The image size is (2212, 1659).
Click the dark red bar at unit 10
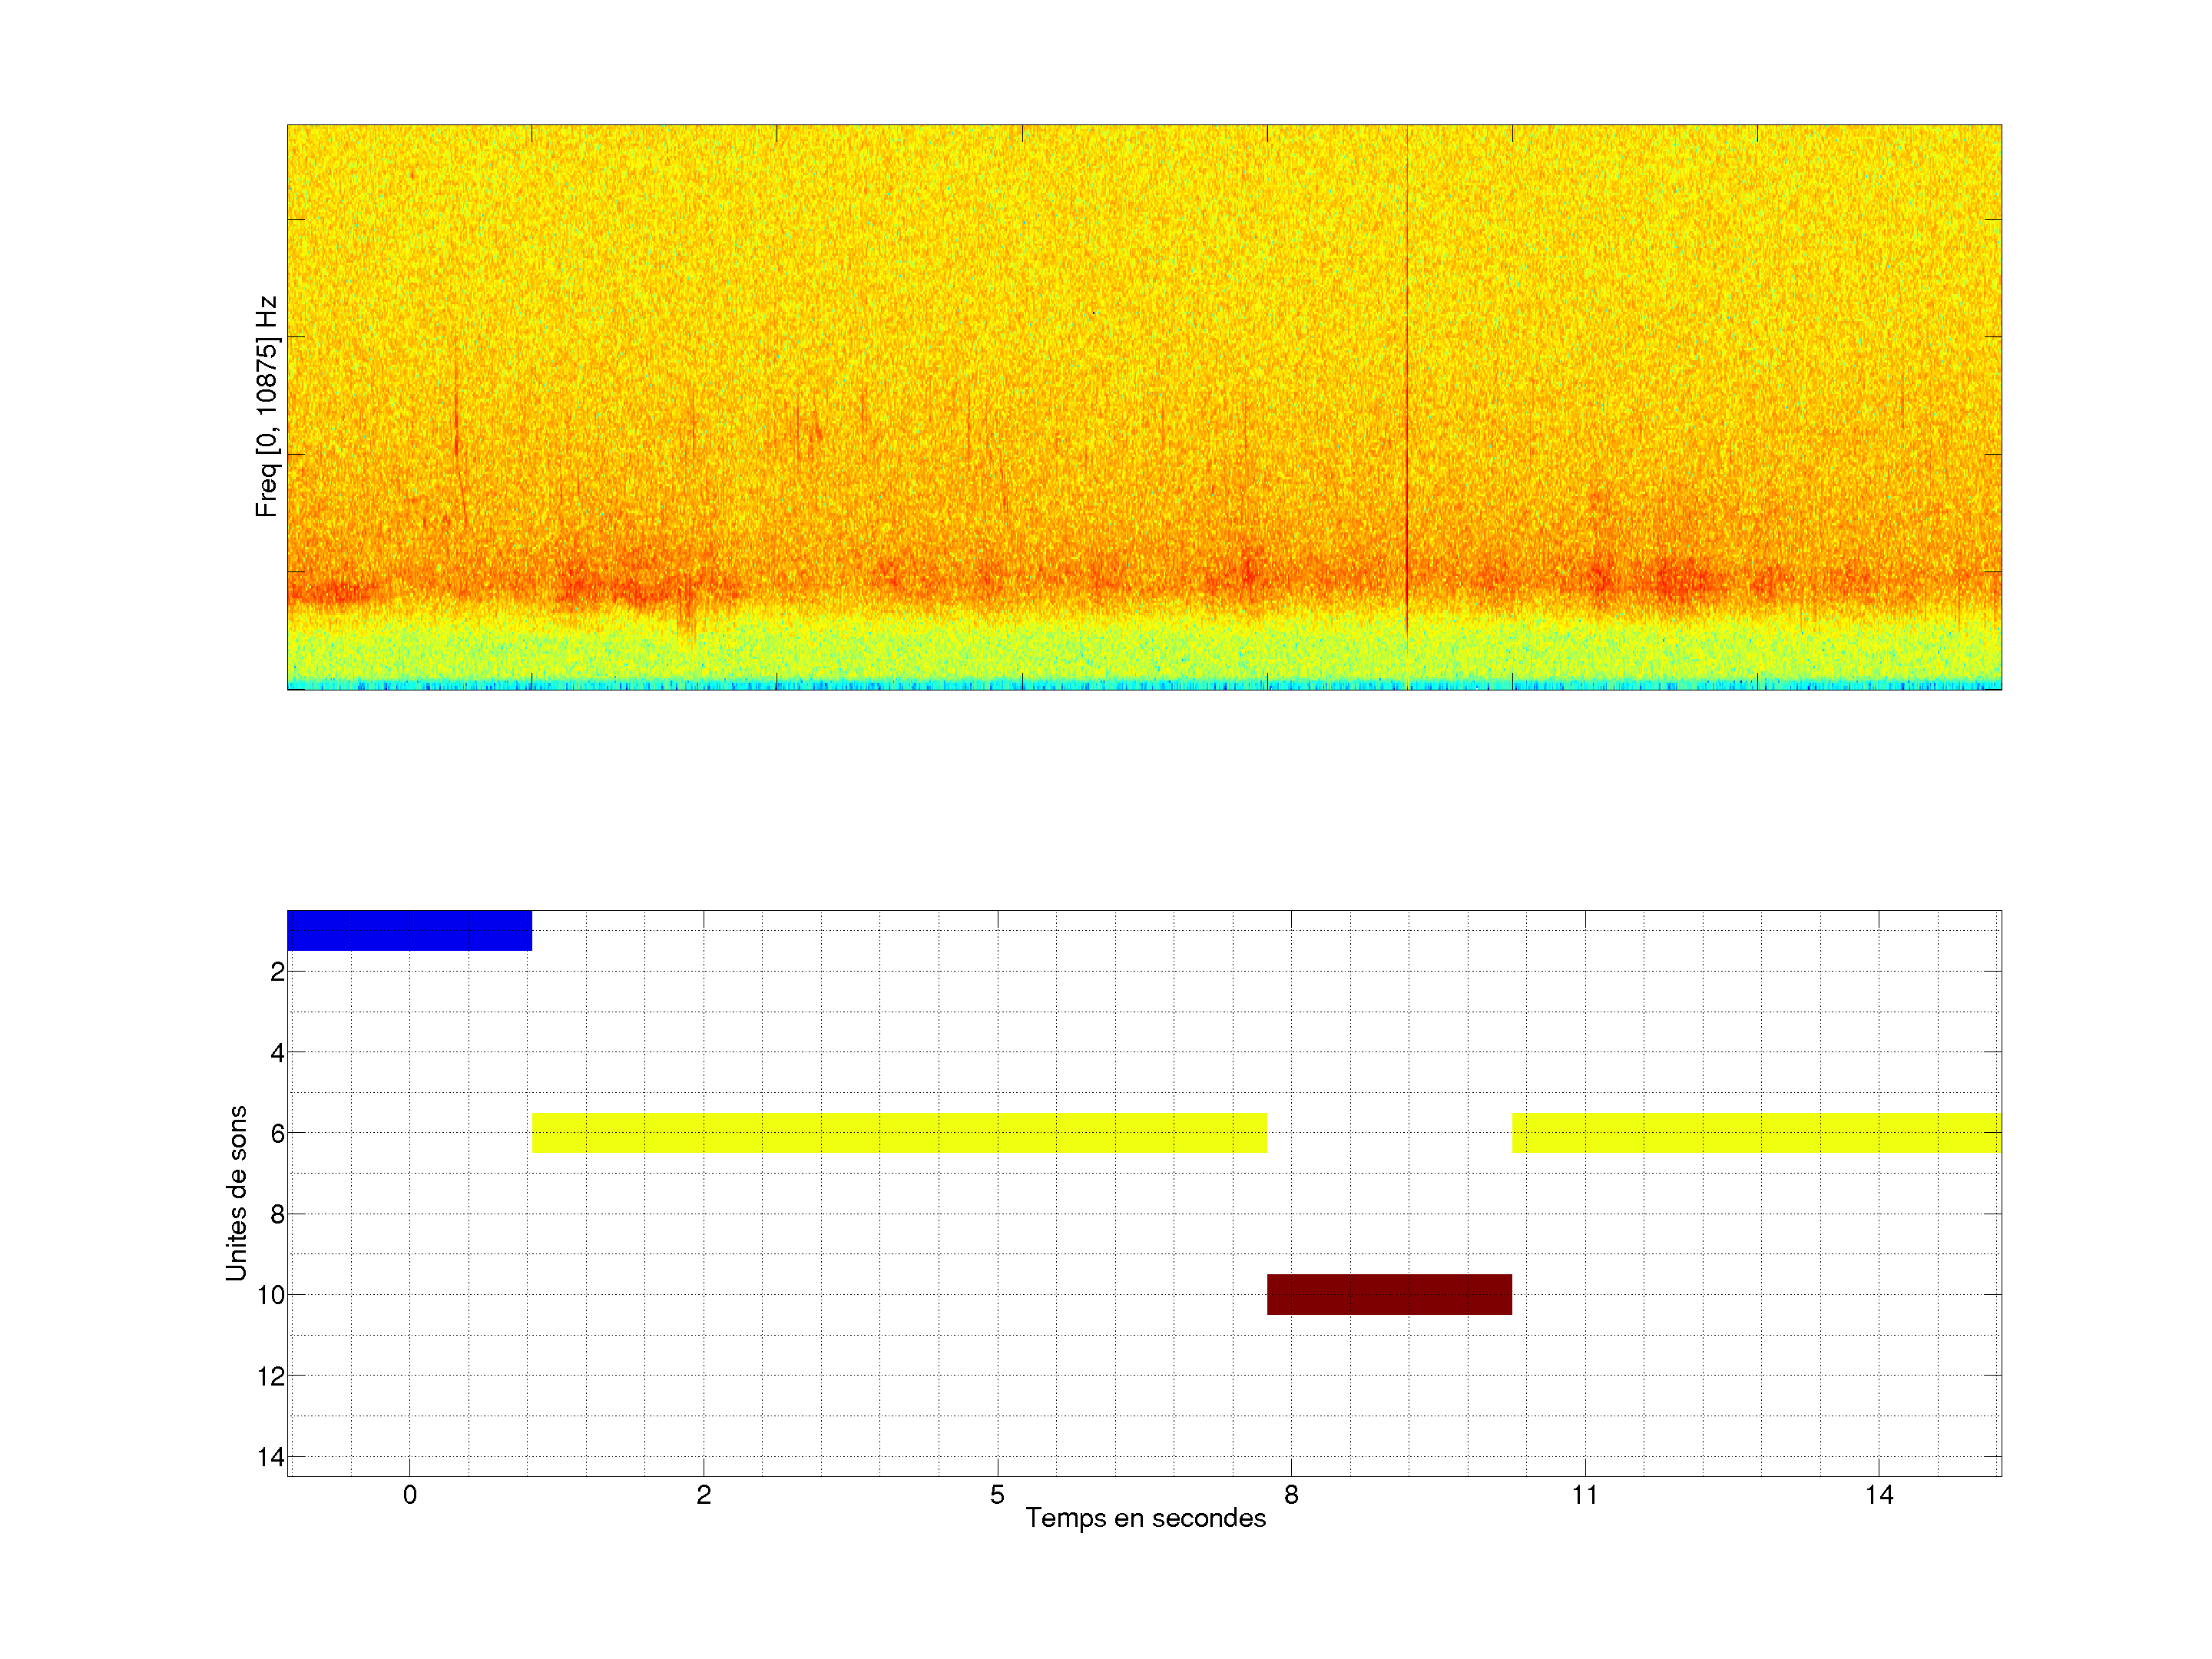click(x=1389, y=1294)
